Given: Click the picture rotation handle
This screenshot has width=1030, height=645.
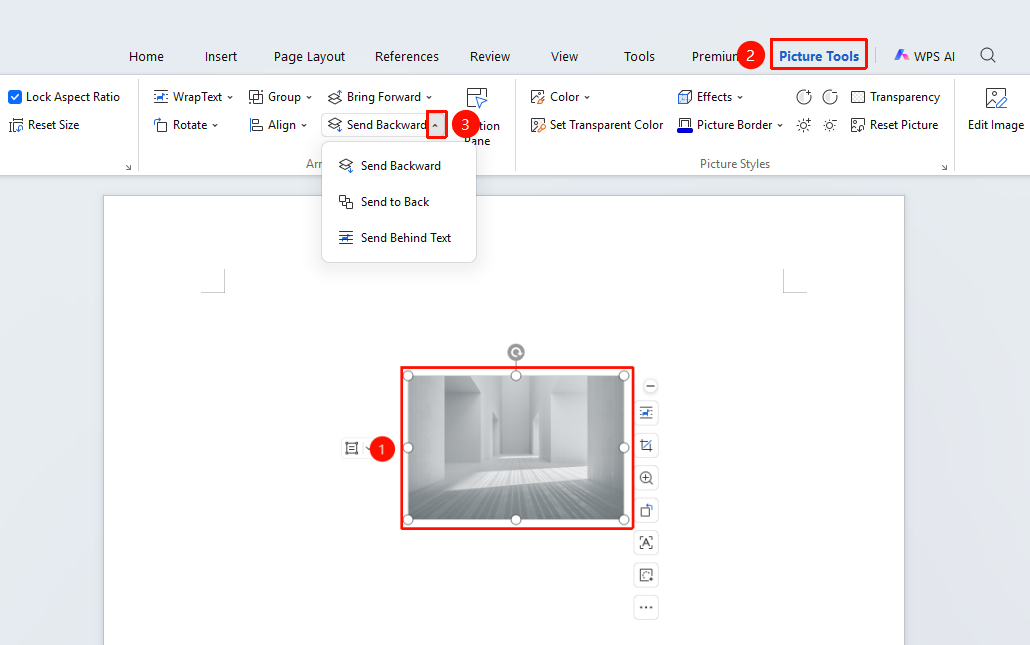Looking at the screenshot, I should tap(516, 353).
